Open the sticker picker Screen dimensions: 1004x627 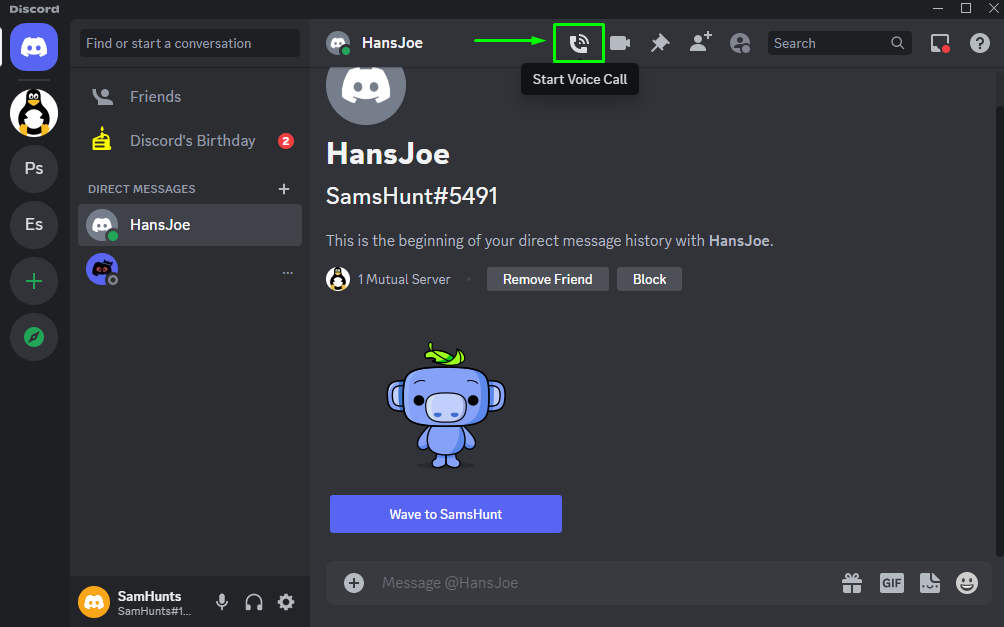(930, 583)
